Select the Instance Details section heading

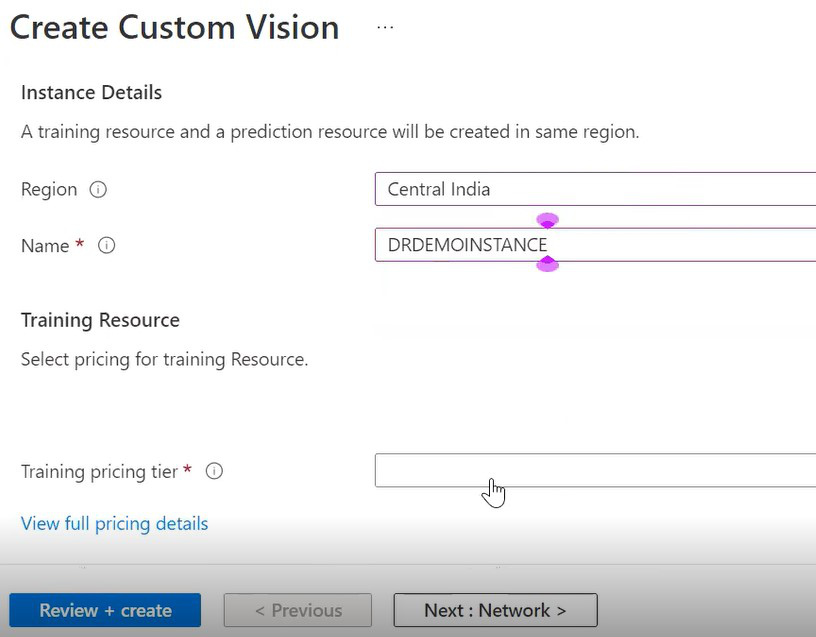(x=91, y=92)
